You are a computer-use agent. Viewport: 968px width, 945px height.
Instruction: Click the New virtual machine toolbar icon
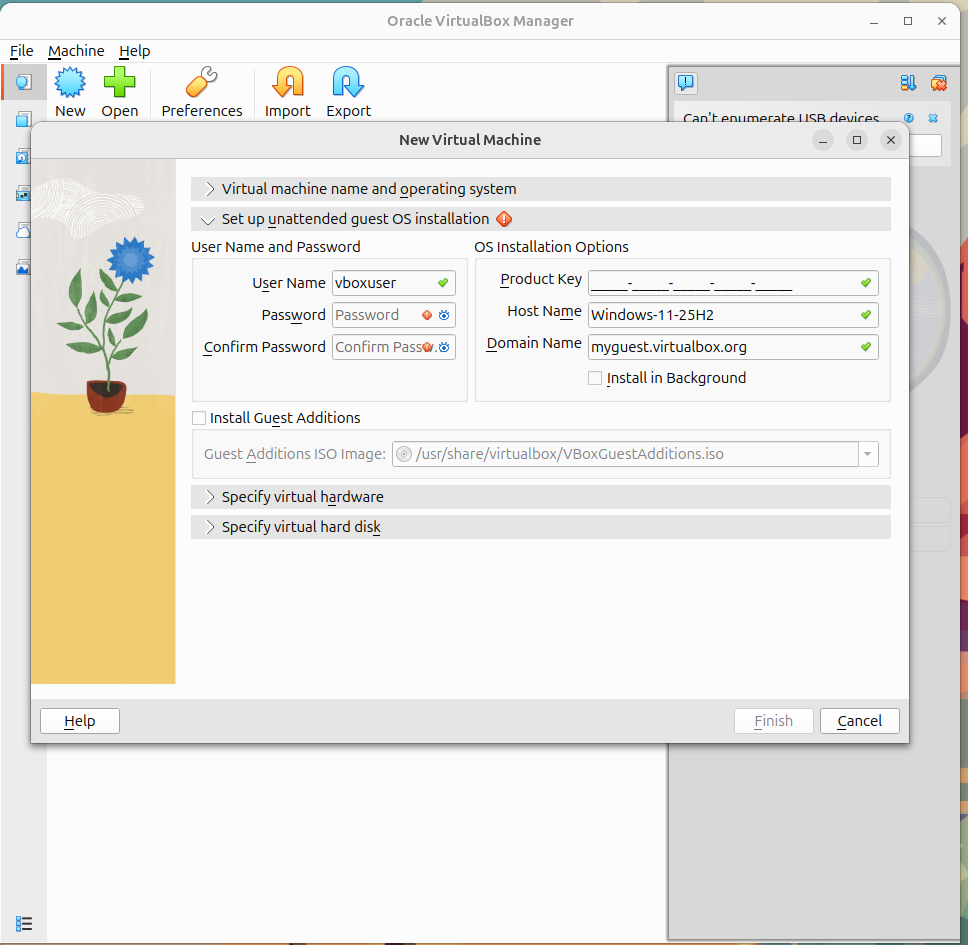pyautogui.click(x=69, y=85)
